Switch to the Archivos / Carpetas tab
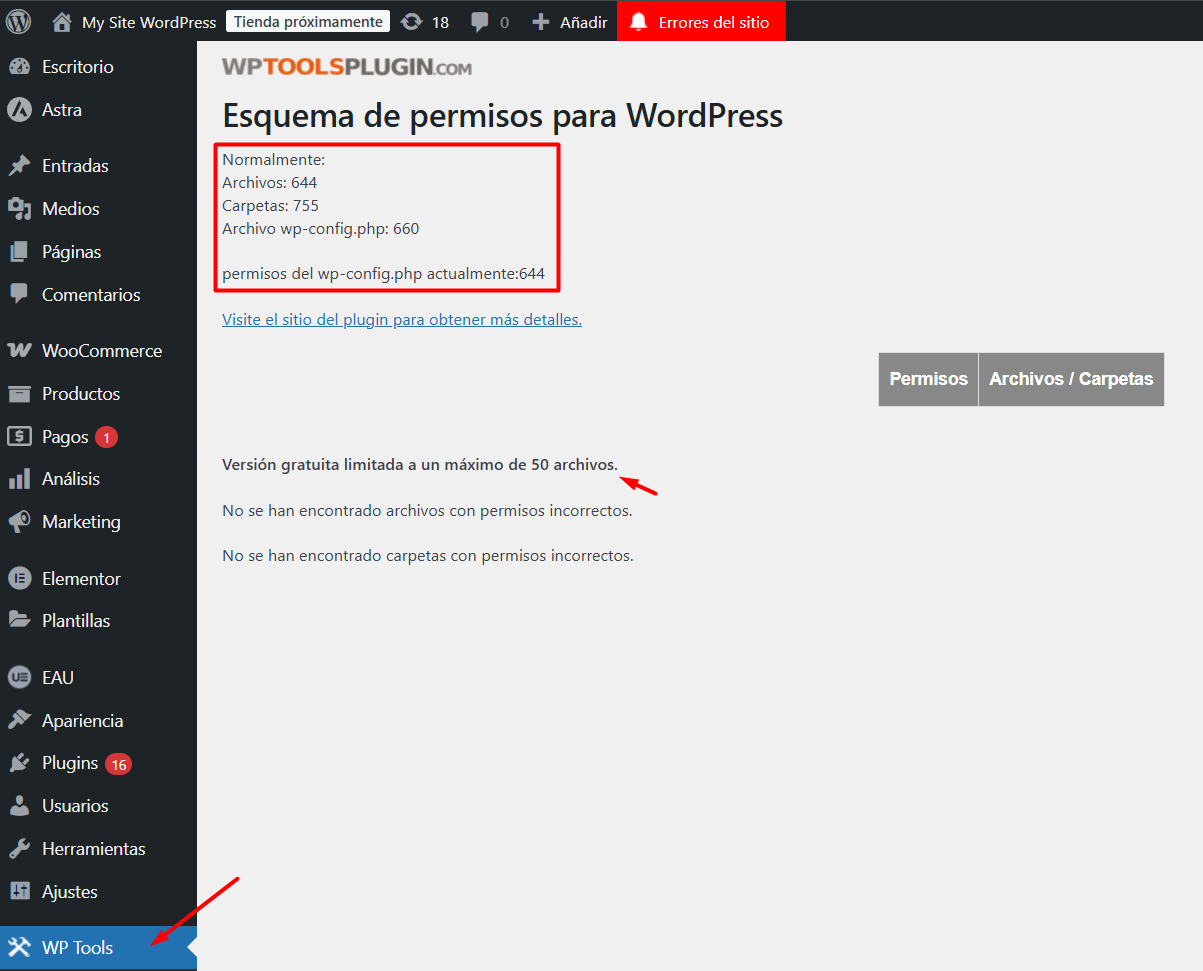 pyautogui.click(x=1070, y=379)
